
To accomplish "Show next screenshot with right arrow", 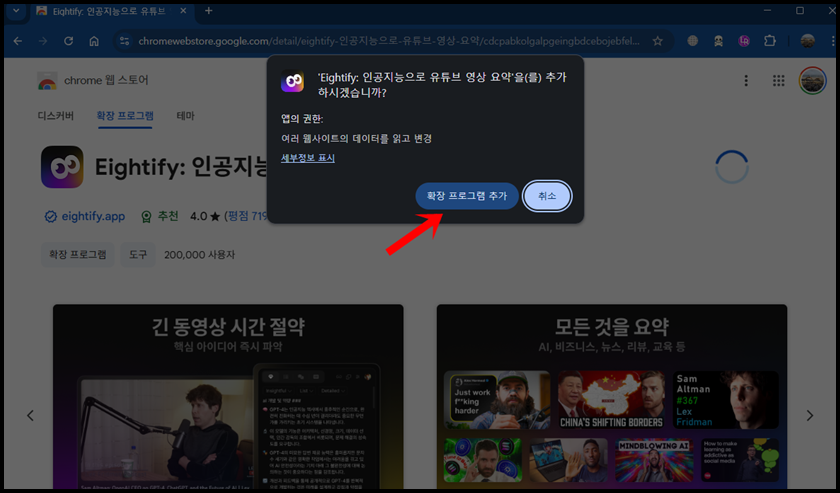I will tap(809, 415).
